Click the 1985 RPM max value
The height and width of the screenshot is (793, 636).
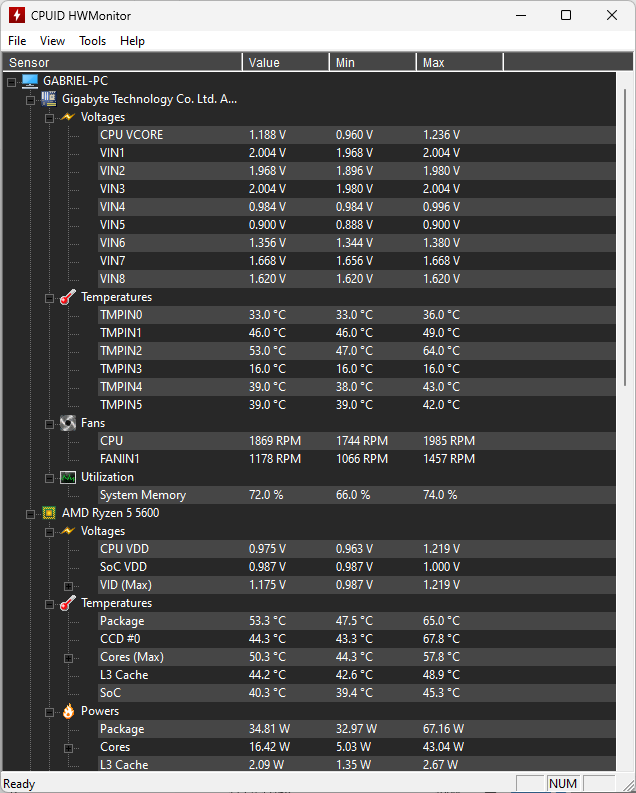(449, 441)
